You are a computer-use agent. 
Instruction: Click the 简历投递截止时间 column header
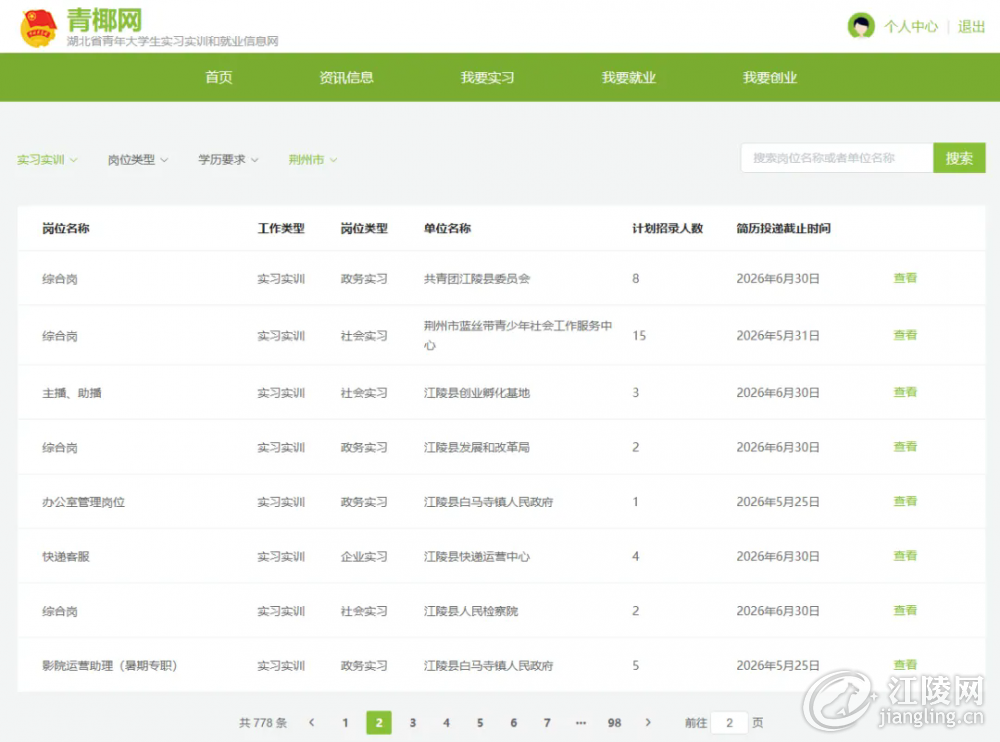(x=783, y=228)
